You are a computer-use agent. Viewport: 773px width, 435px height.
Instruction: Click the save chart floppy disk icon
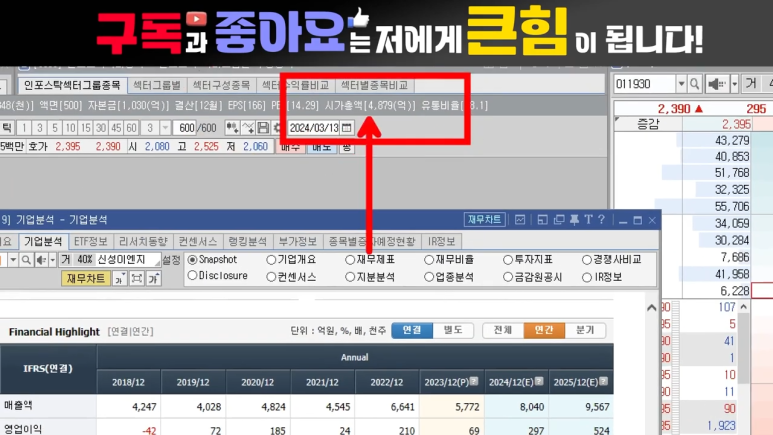(263, 128)
